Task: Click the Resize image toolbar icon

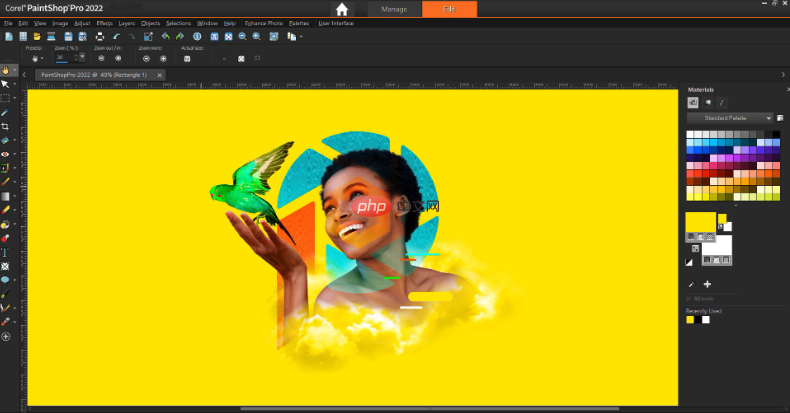Action: click(148, 36)
